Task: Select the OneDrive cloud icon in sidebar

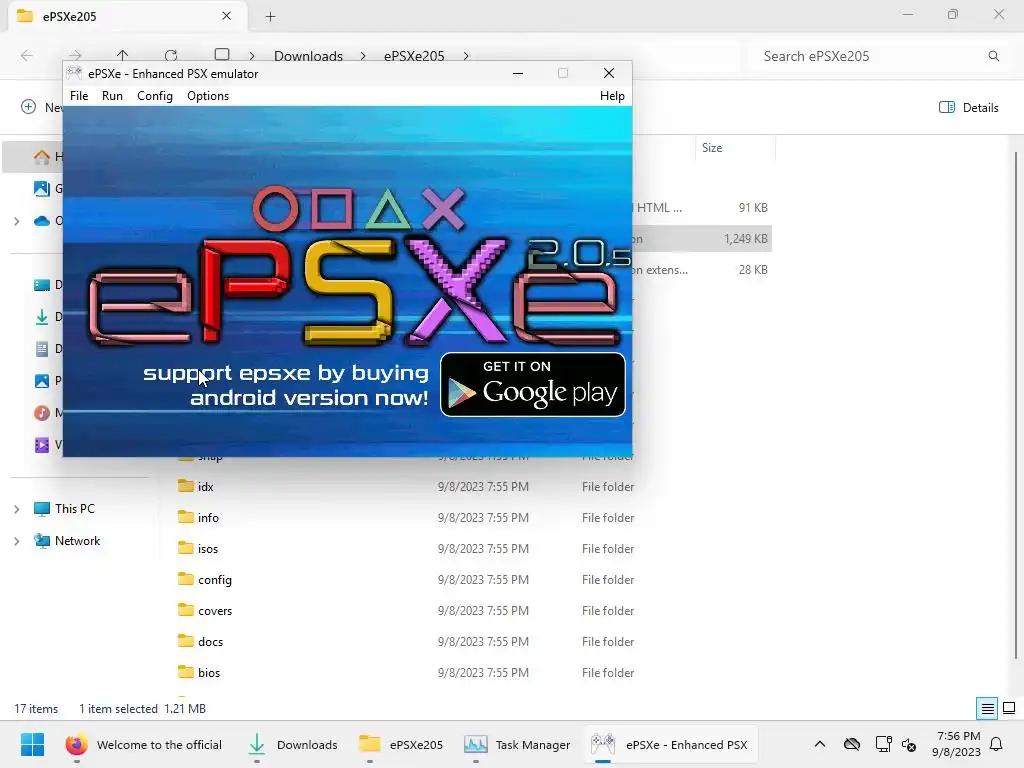Action: pos(42,221)
